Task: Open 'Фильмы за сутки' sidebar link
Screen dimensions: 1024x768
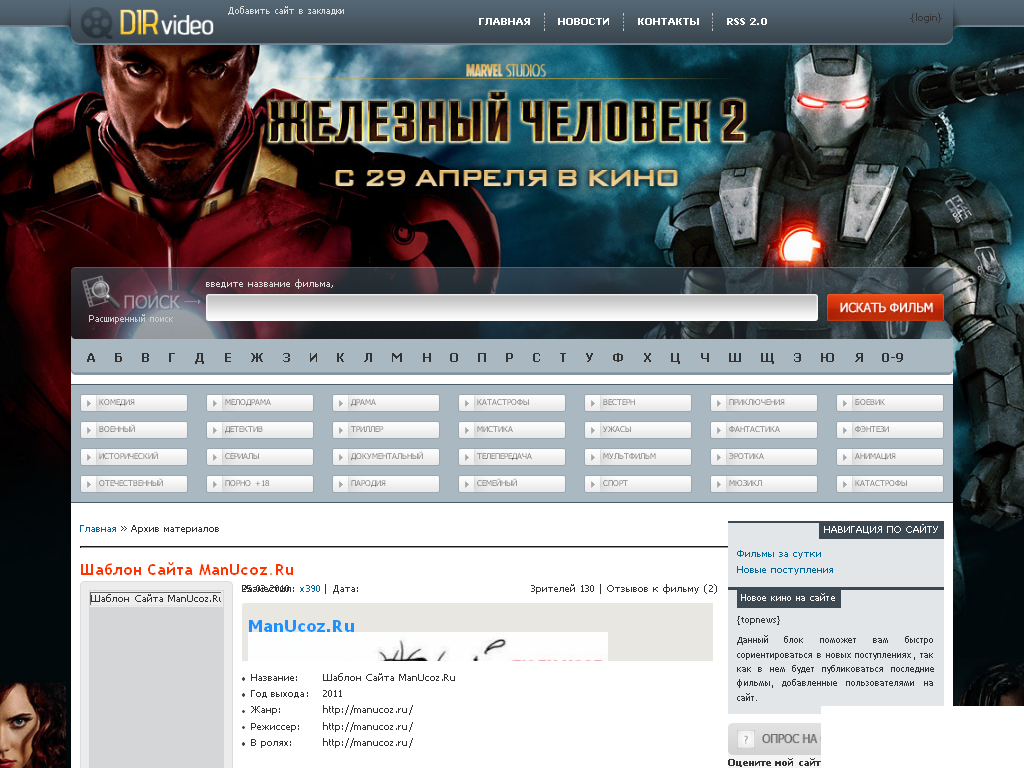Action: coord(778,554)
